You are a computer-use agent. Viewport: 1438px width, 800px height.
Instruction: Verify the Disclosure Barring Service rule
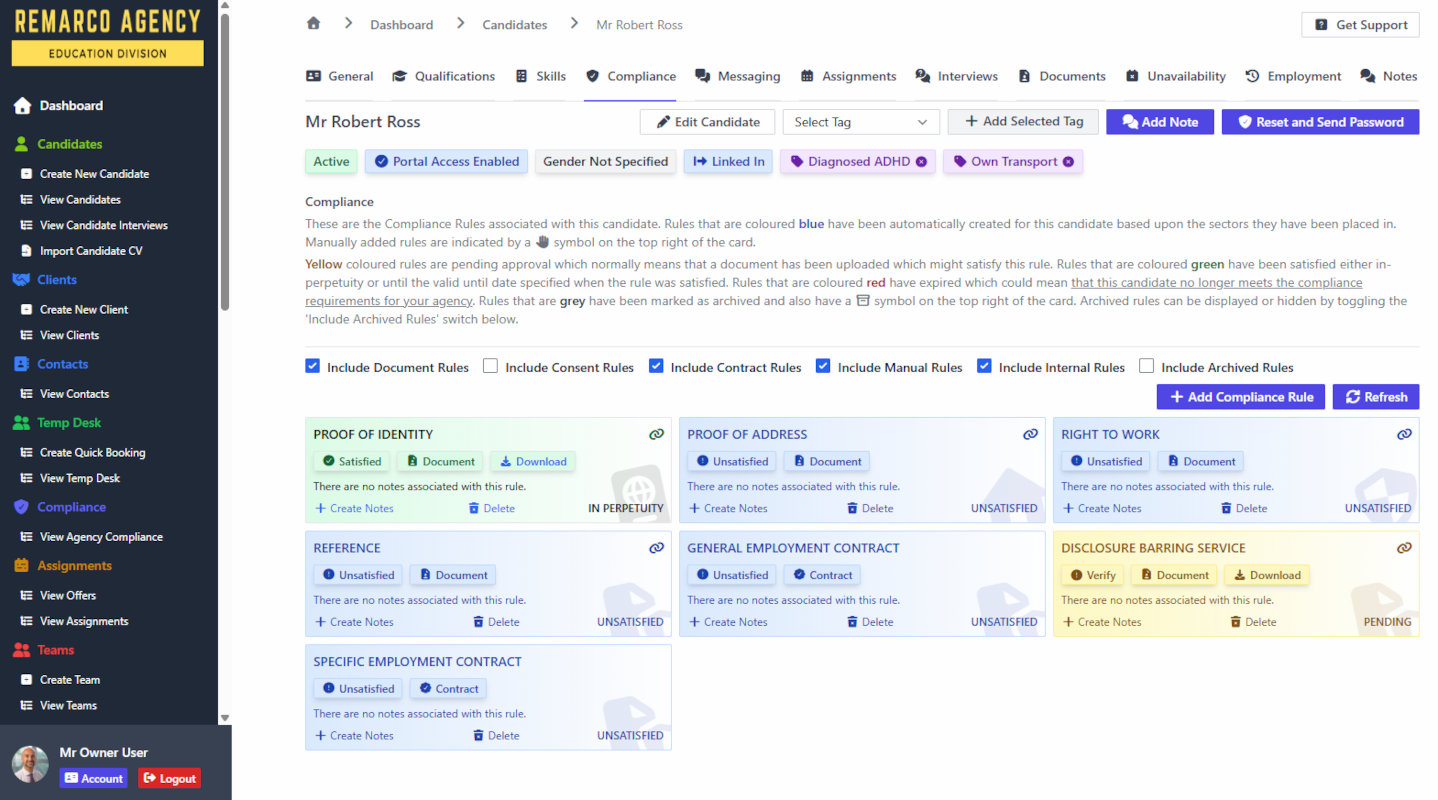[1092, 576]
